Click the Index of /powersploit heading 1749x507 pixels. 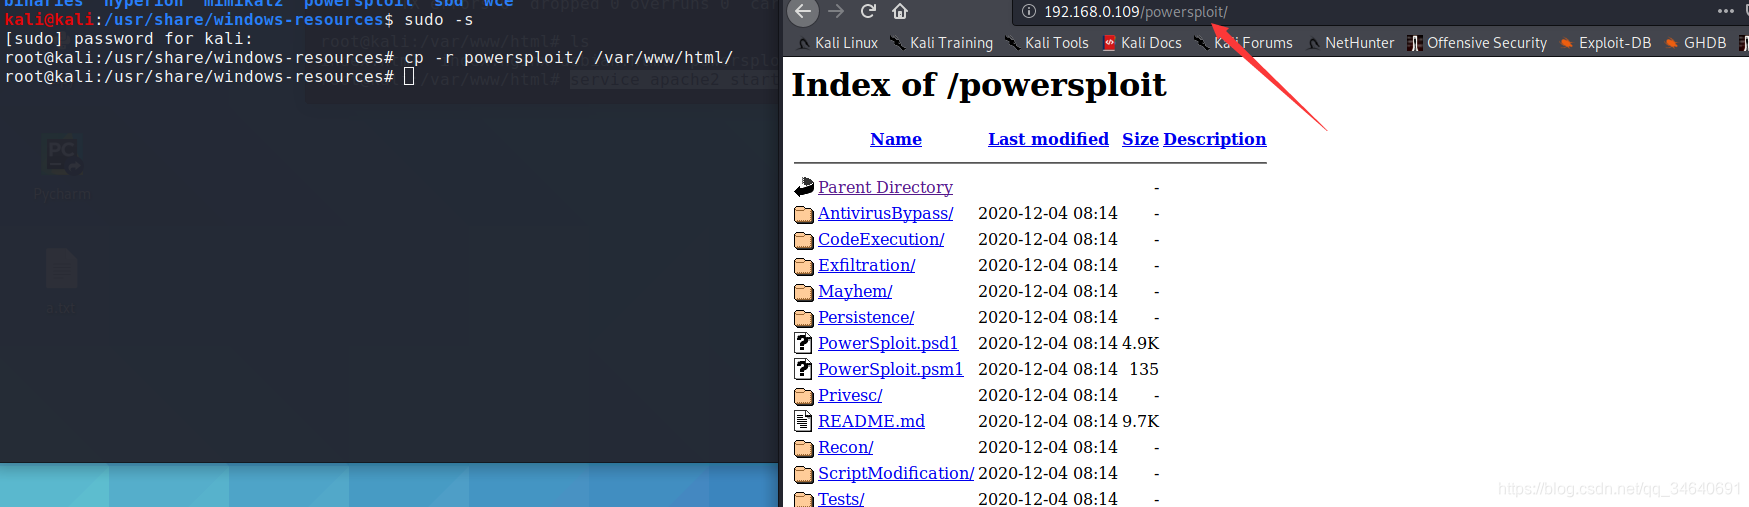click(979, 85)
